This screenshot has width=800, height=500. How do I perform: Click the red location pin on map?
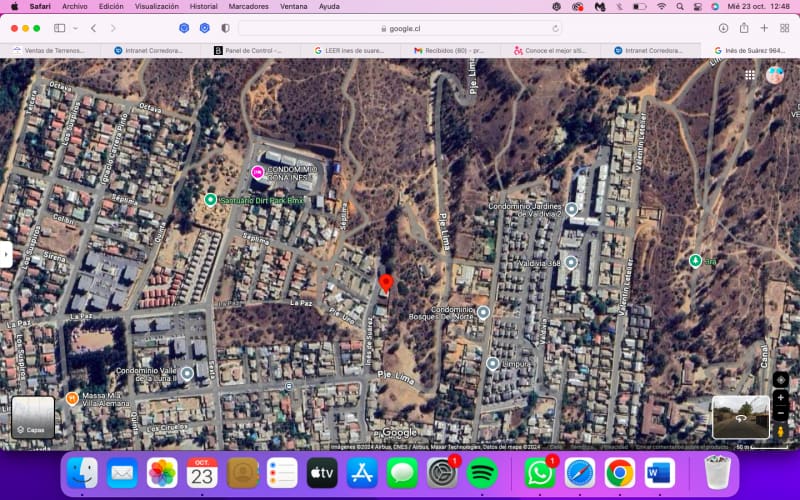click(x=386, y=283)
